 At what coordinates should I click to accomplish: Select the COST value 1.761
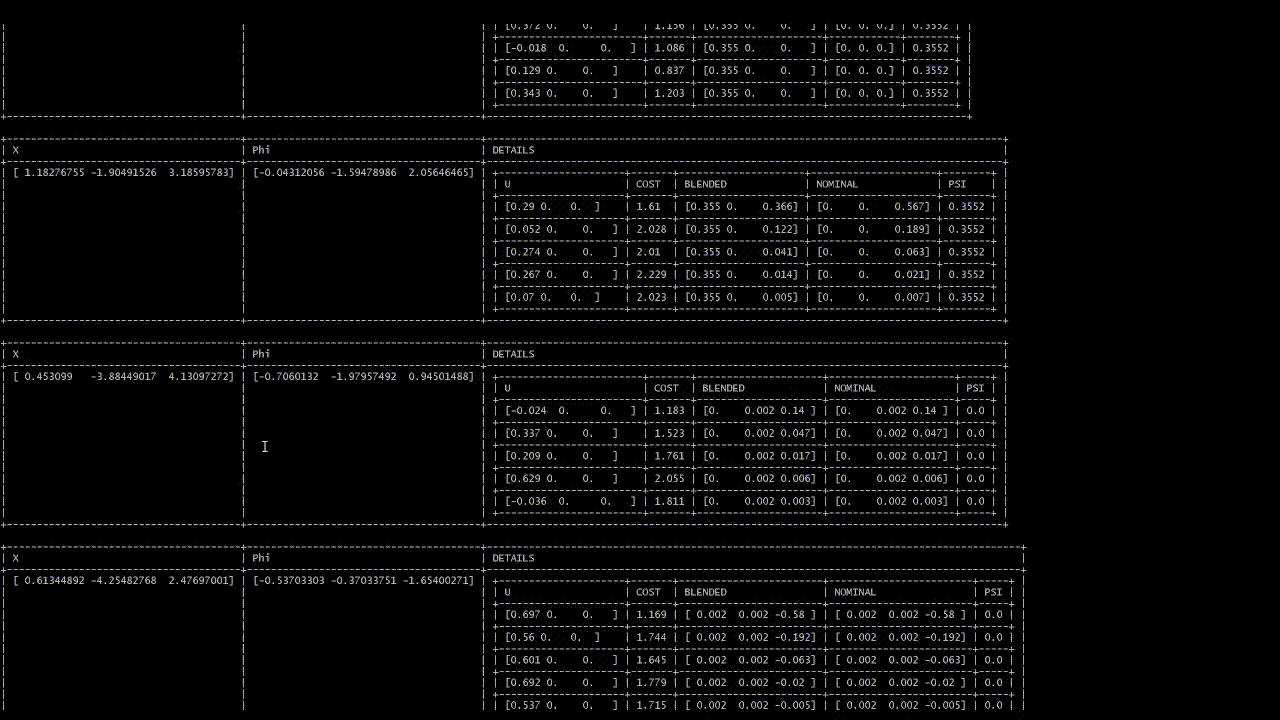pyautogui.click(x=669, y=456)
